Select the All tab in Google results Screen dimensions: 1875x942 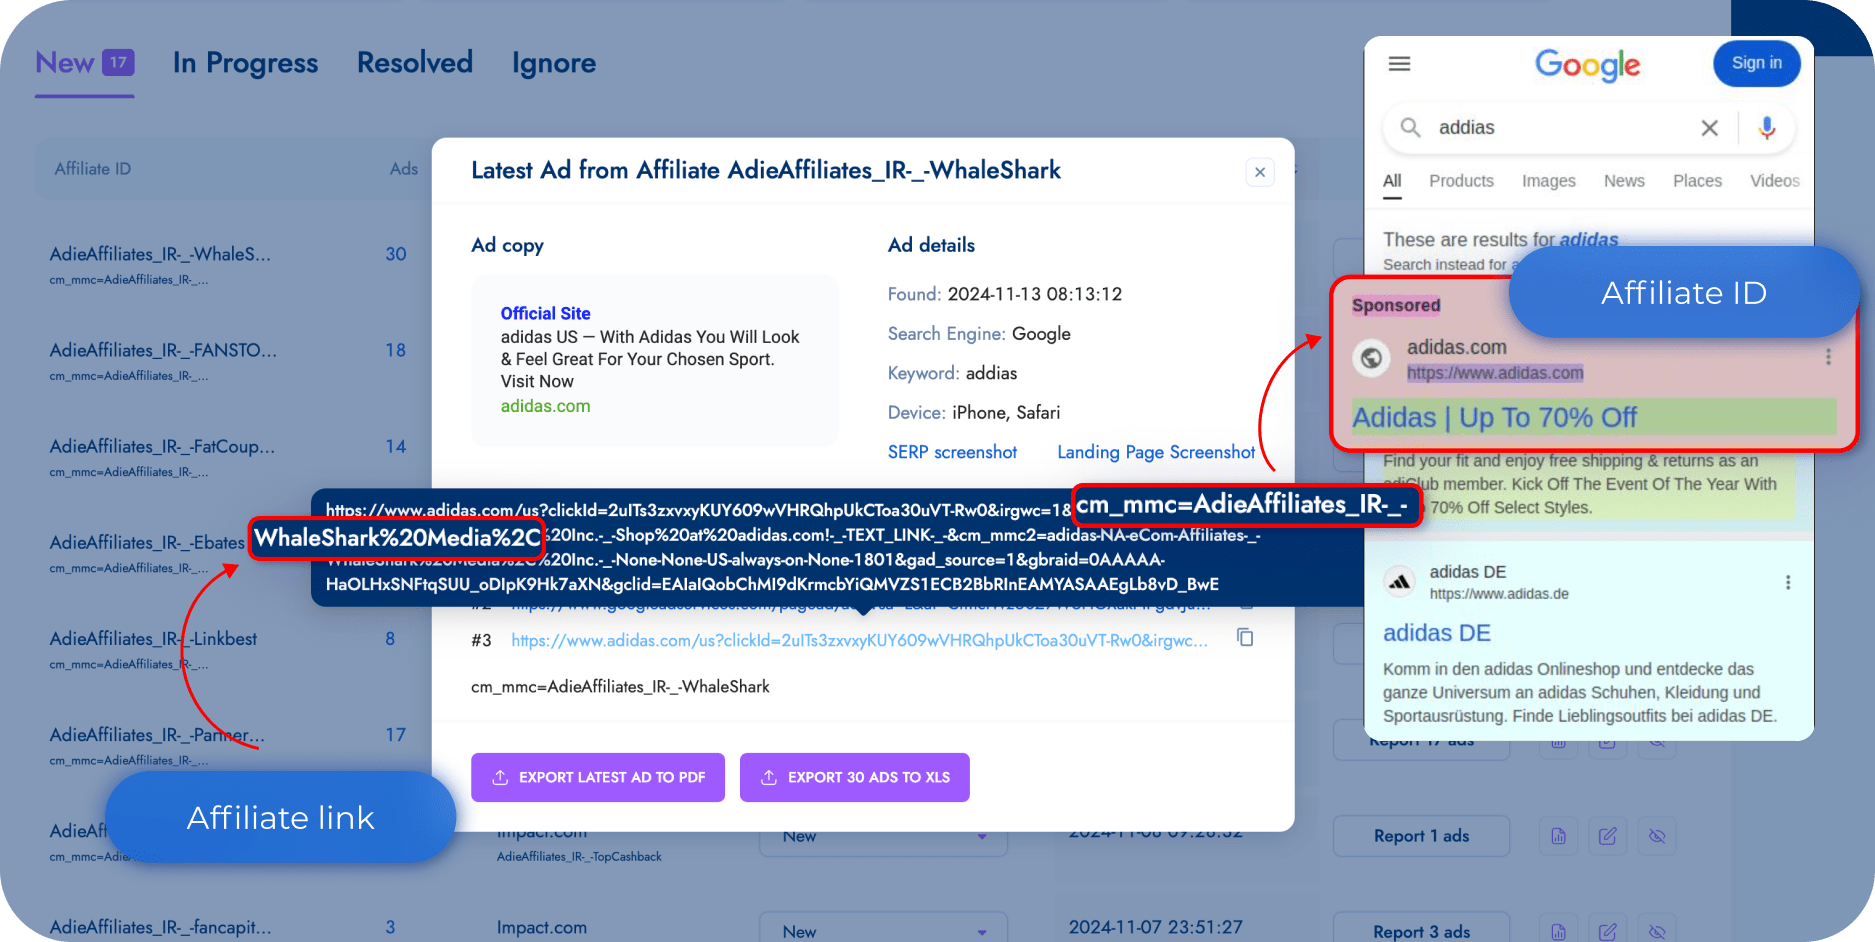(1392, 181)
